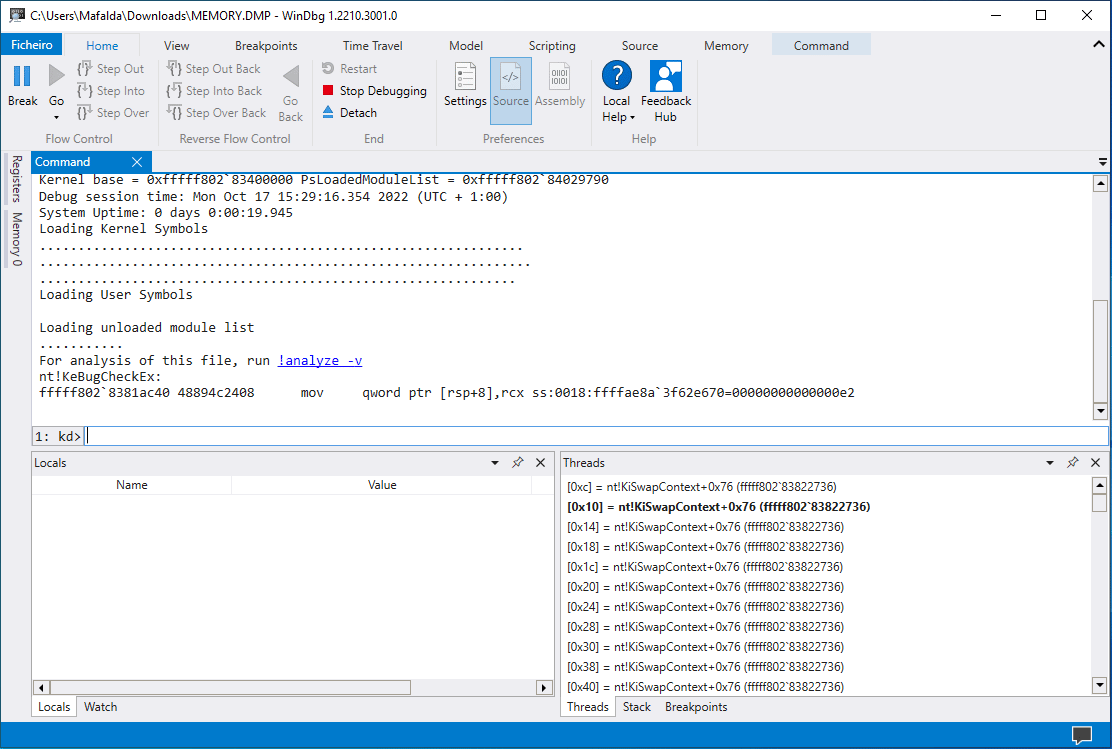Select the Home ribbon tab

click(x=102, y=45)
